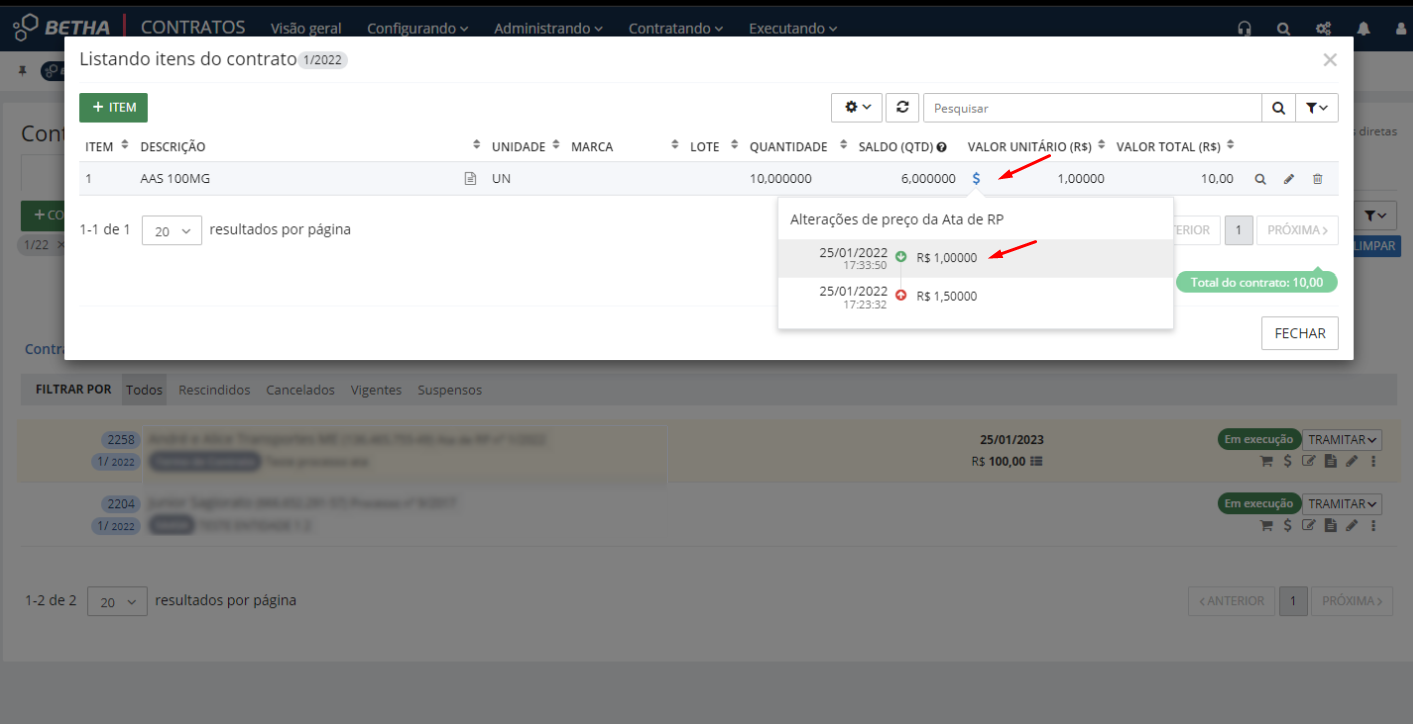Open global search in the top navigation bar
1413x724 pixels.
click(x=1283, y=28)
